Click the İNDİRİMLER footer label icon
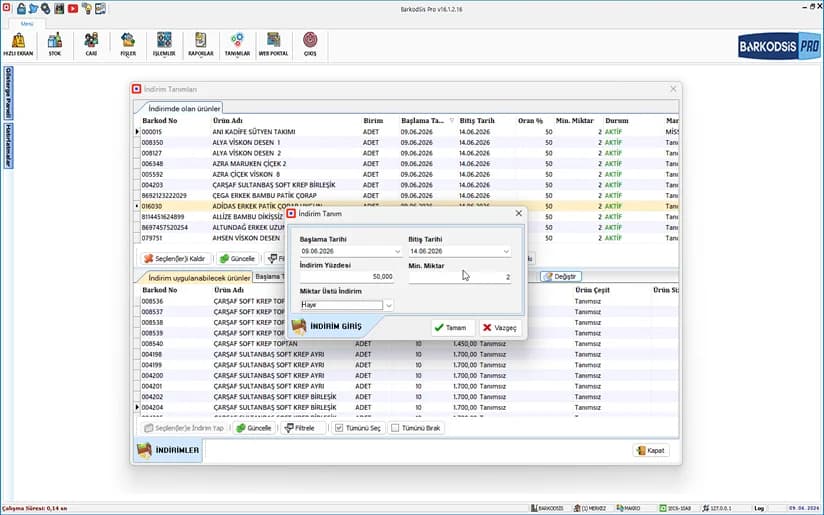The width and height of the screenshot is (824, 515). pyautogui.click(x=144, y=450)
